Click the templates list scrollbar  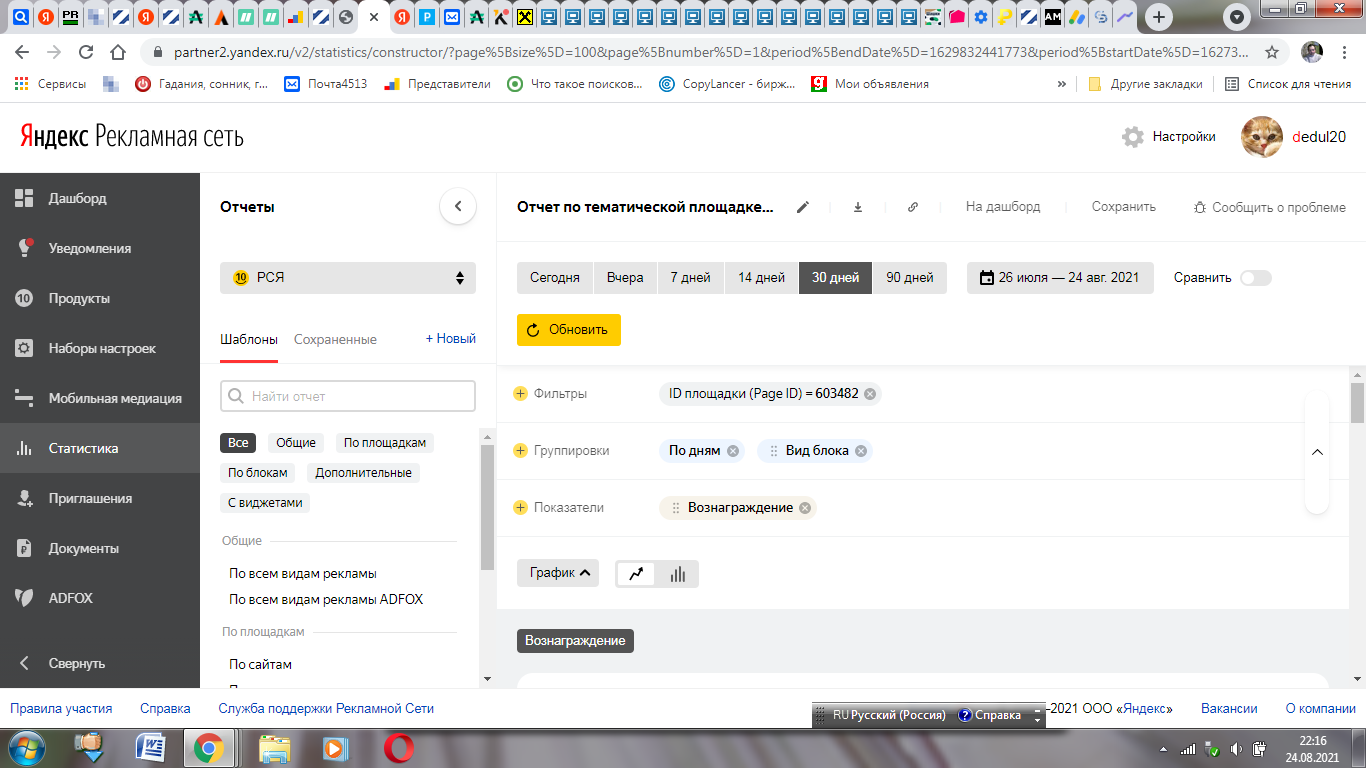(x=488, y=506)
